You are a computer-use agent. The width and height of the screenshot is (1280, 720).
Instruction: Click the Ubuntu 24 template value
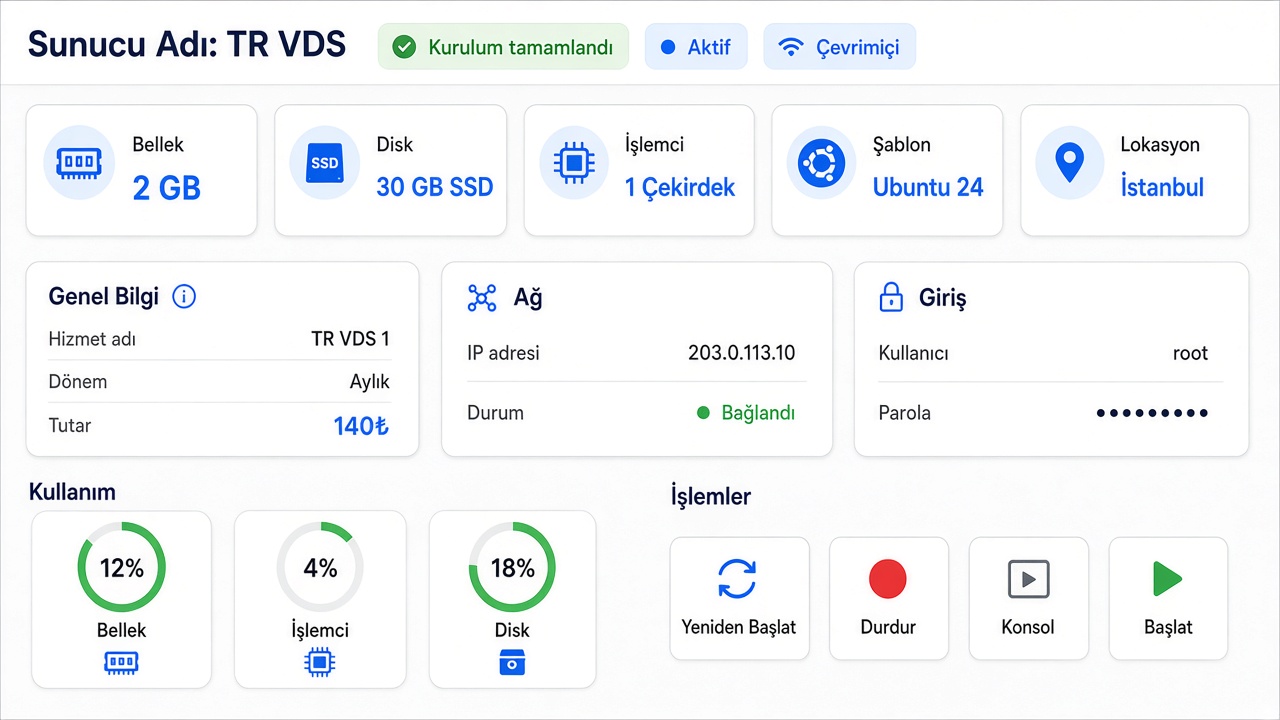[x=928, y=187]
